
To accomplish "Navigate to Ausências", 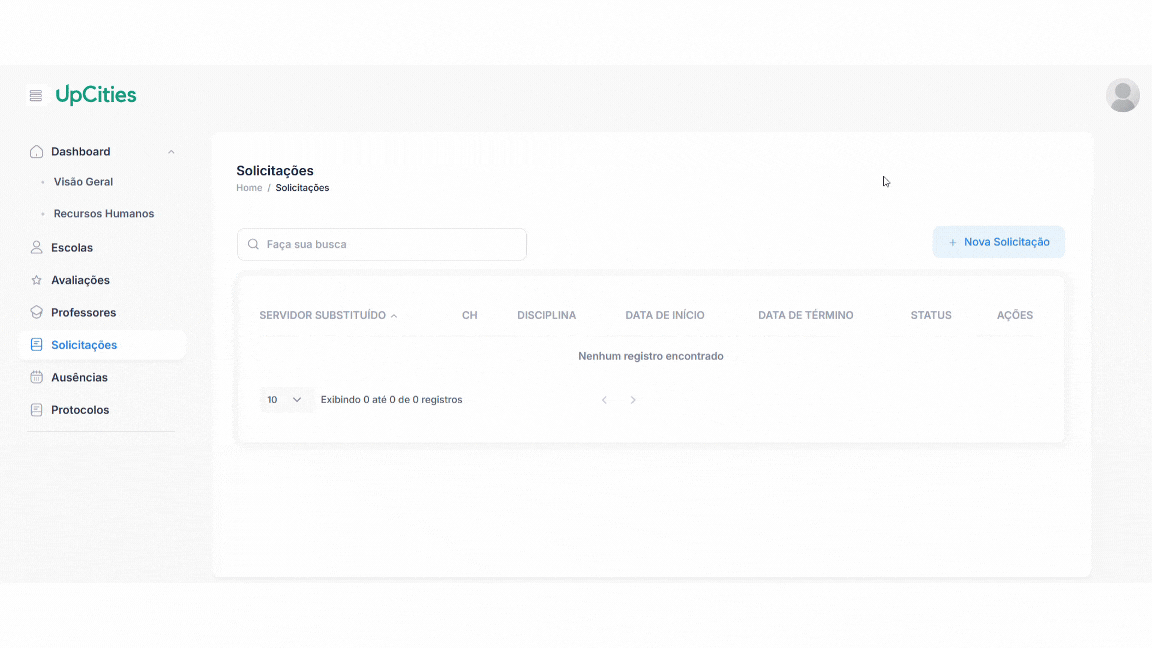I will point(79,377).
